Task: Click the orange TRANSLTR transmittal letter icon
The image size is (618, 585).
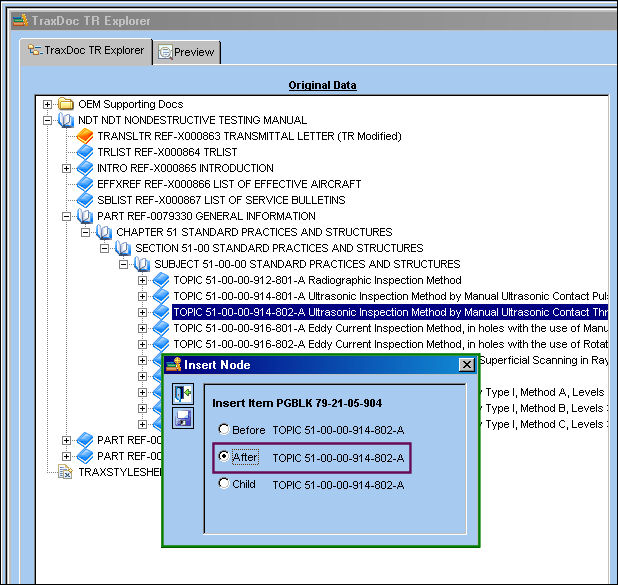Action: (x=85, y=136)
